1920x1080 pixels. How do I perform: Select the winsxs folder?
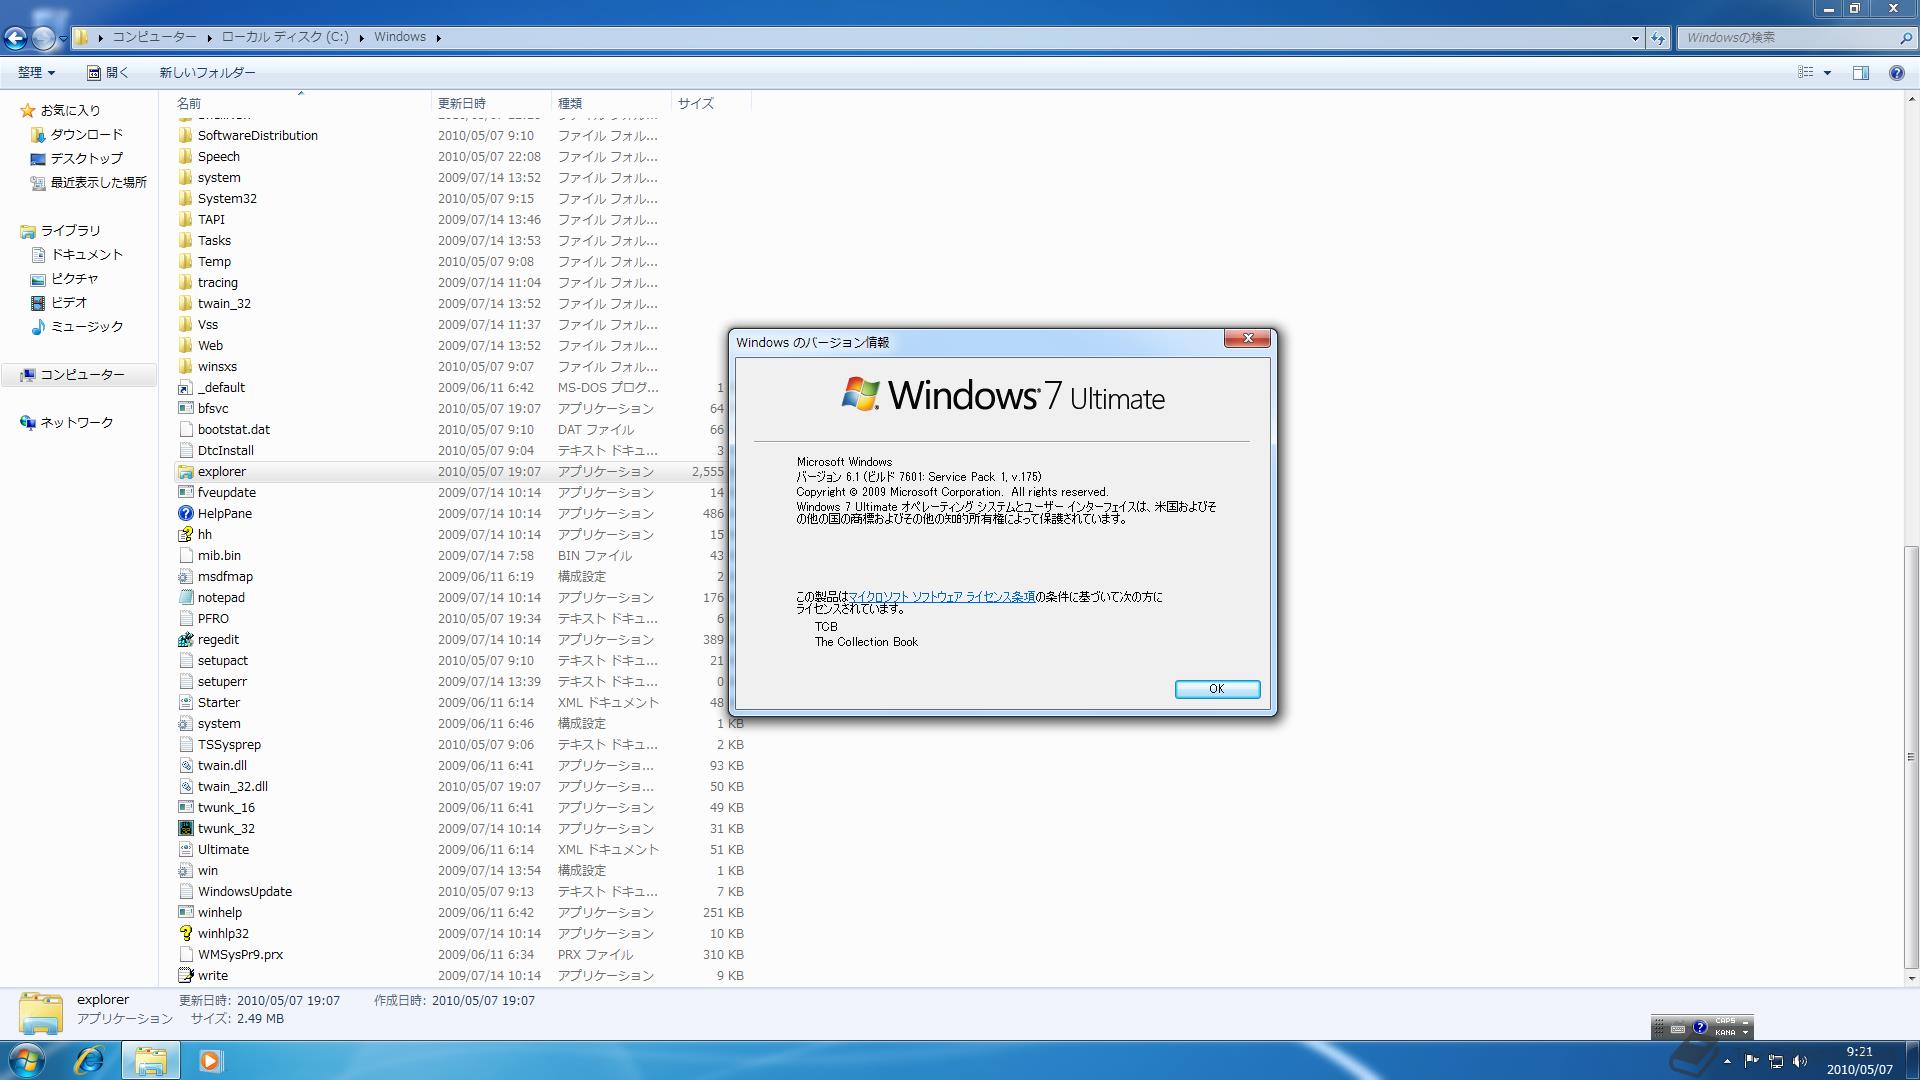pyautogui.click(x=217, y=367)
